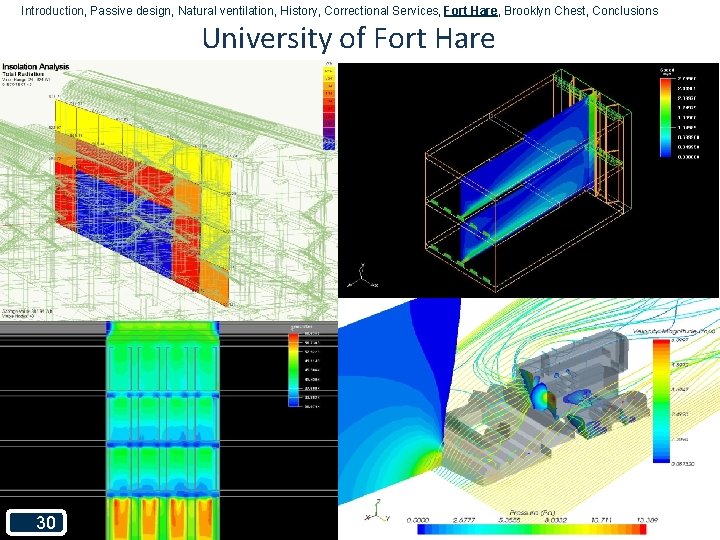The height and width of the screenshot is (540, 720).
Task: Click the horizontal Pressure color bar
Action: coord(532,529)
